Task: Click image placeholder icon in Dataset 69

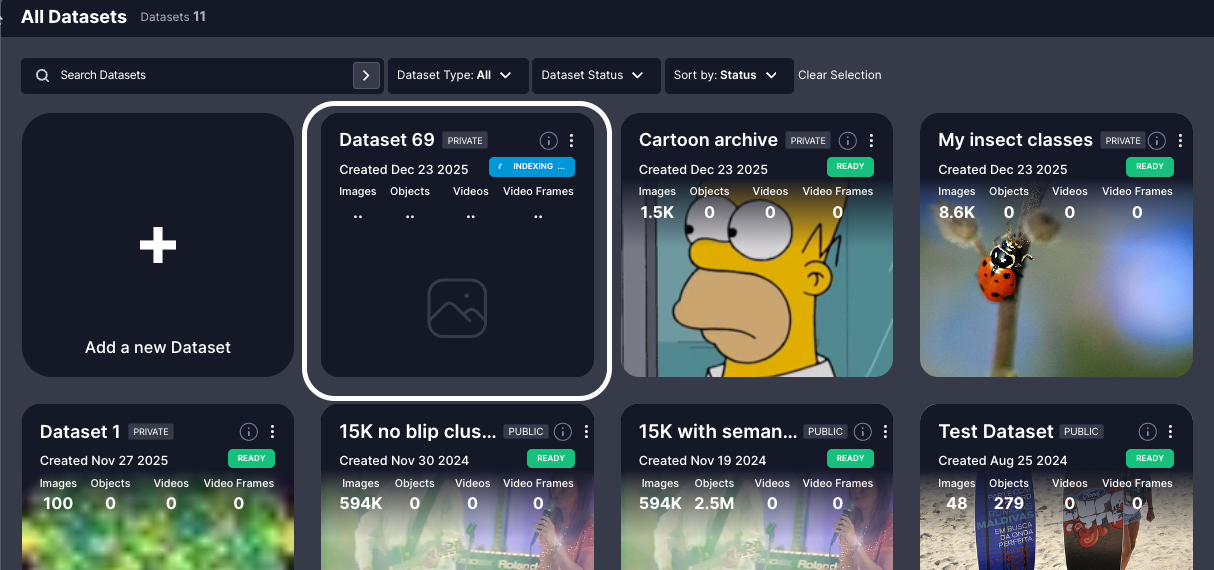Action: (457, 308)
